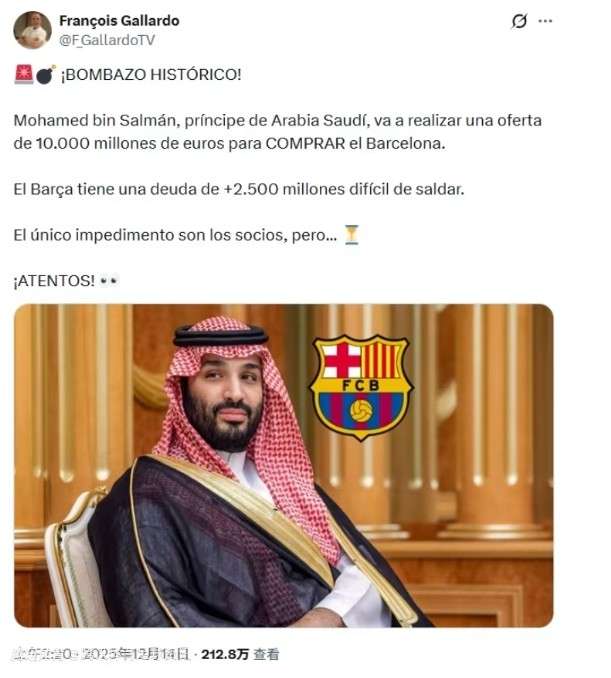This screenshot has width=611, height=678.
Task: Open the @F_GallardoTV handle link
Action: pyautogui.click(x=107, y=40)
